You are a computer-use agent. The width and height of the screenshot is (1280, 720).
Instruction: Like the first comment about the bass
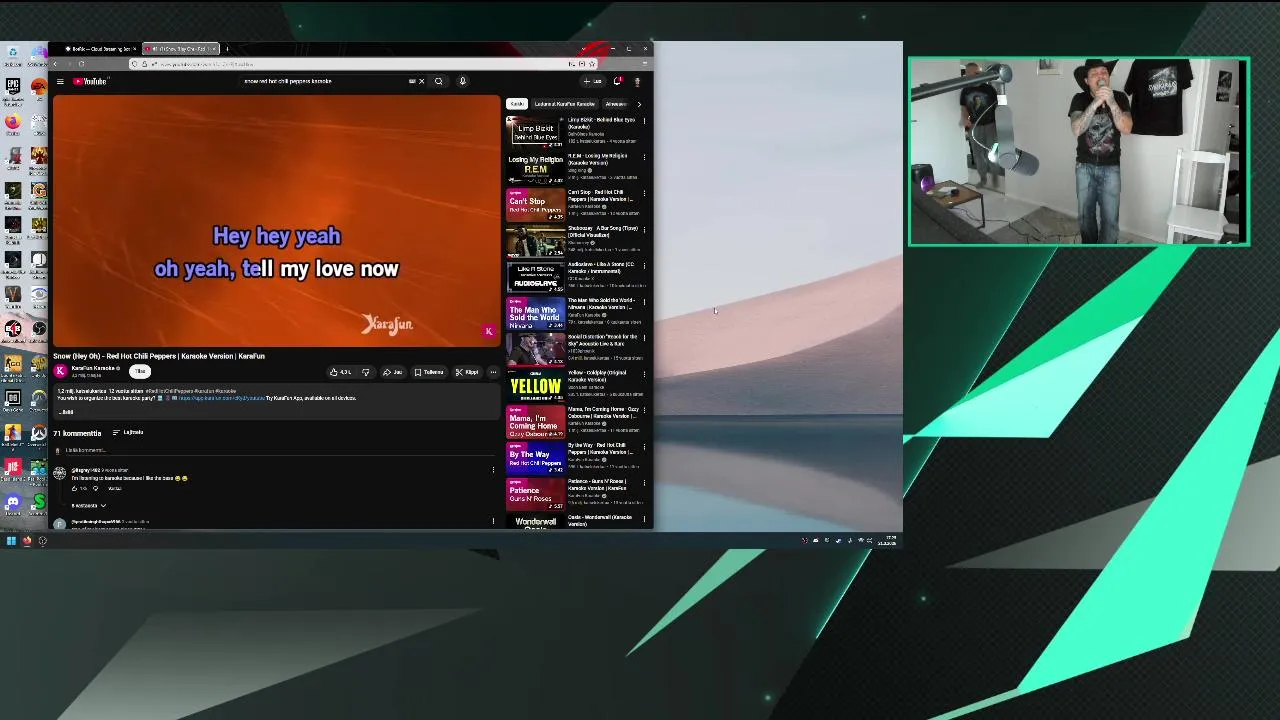pos(76,488)
